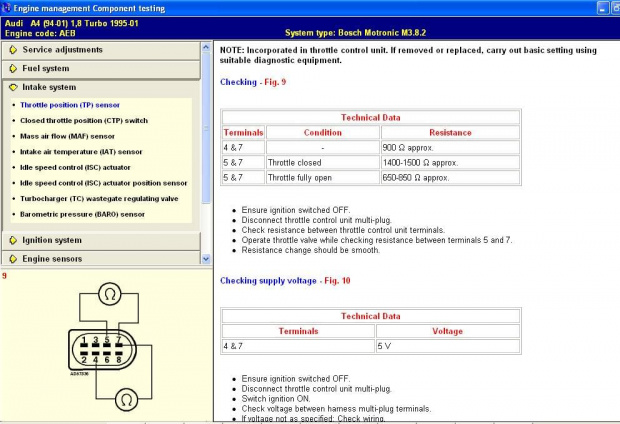This screenshot has height=424, width=620.
Task: Click the '1400-1500 Ω approx.' cell
Action: tap(450, 163)
